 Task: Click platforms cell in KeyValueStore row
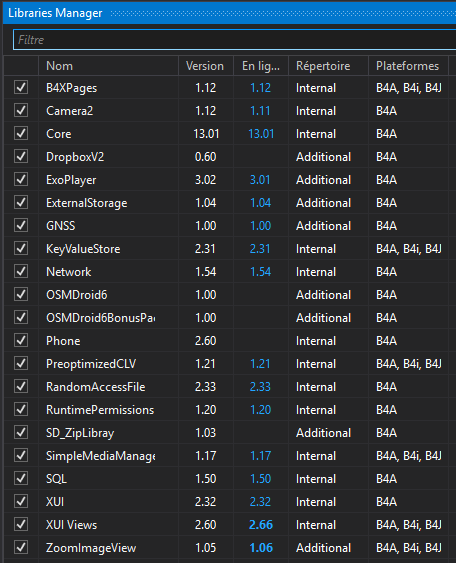[x=409, y=248]
